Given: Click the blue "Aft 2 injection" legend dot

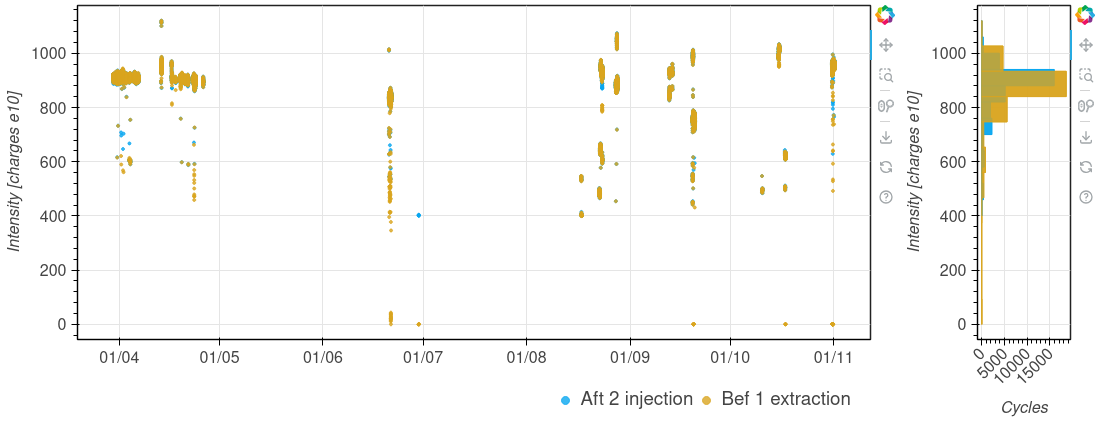Looking at the screenshot, I should point(566,400).
